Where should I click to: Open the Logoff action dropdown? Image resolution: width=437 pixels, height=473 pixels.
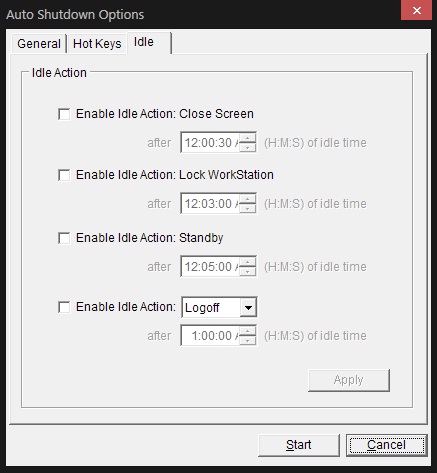coord(248,307)
